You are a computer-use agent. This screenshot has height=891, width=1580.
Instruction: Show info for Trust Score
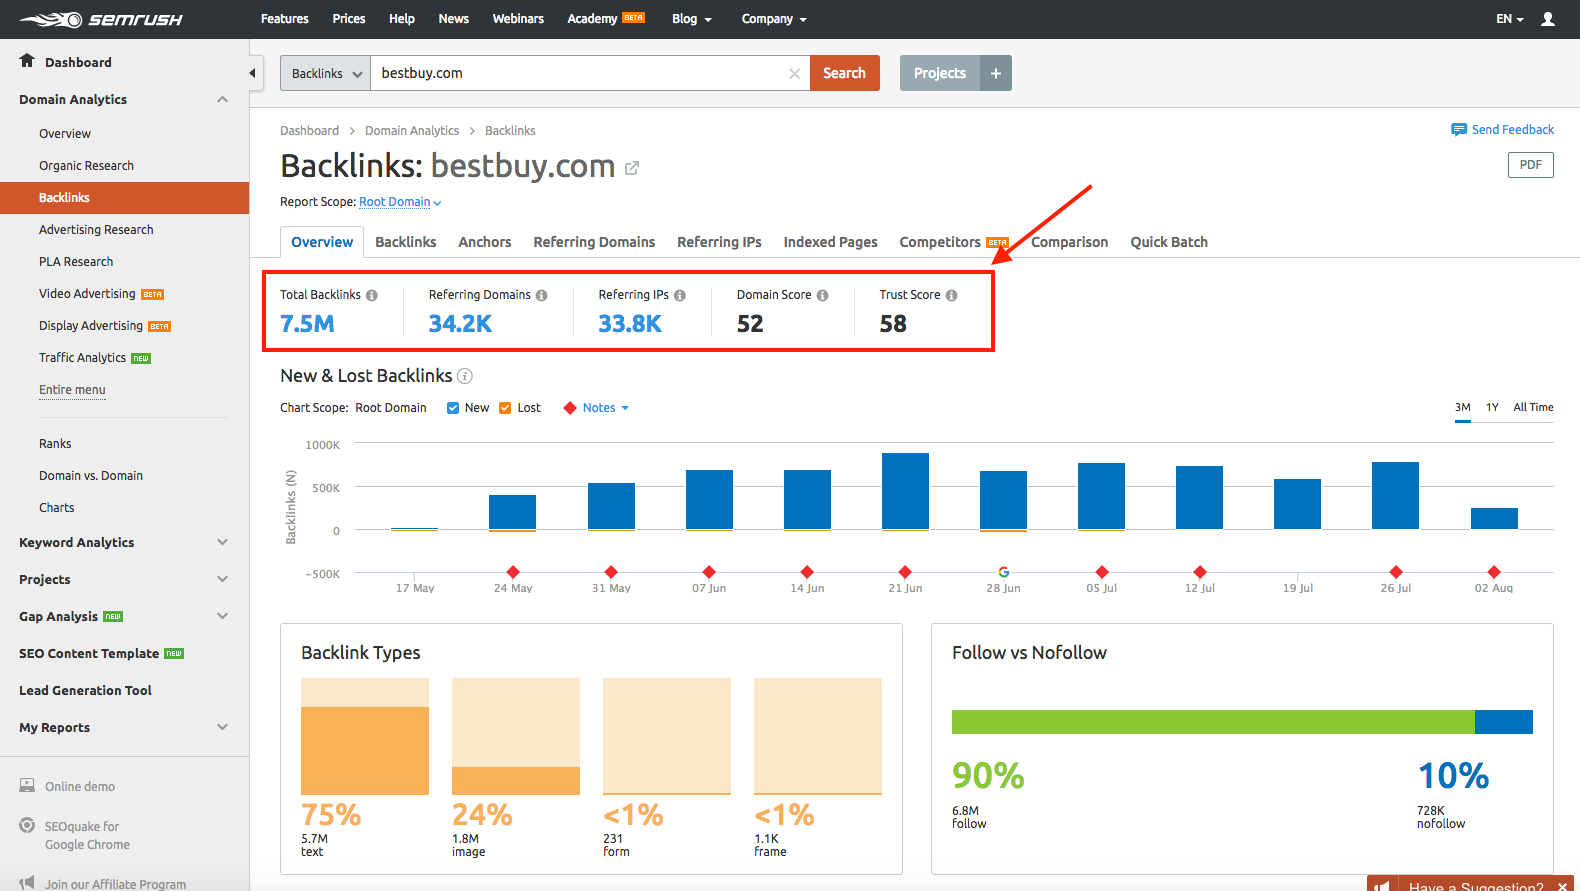952,295
